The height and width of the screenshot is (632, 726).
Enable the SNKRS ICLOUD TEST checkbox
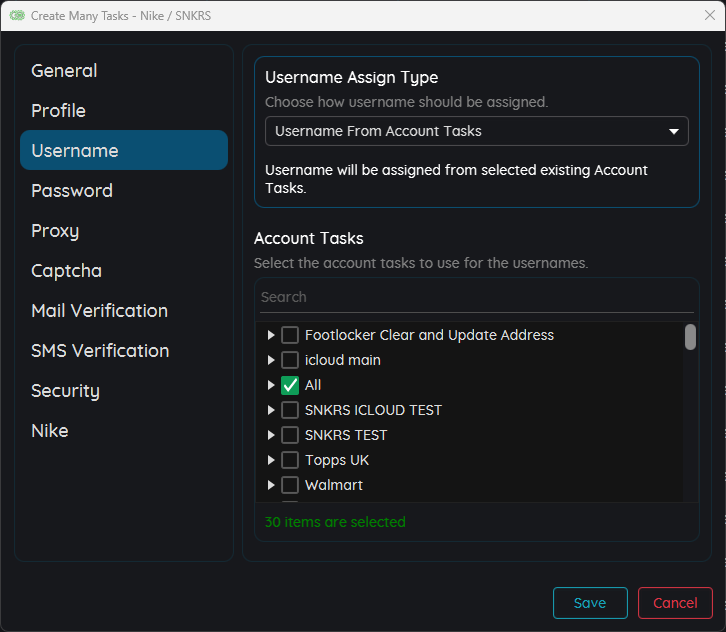(x=290, y=410)
